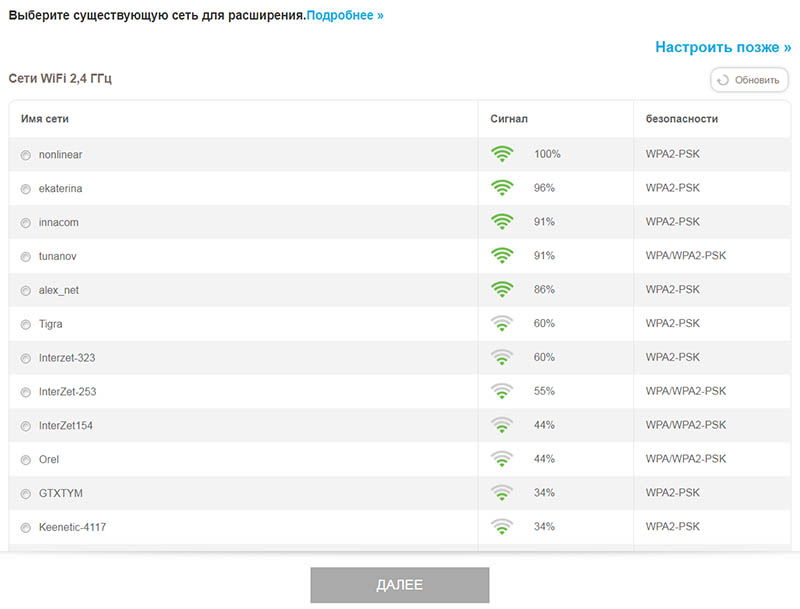This screenshot has width=800, height=609.
Task: Open the Подробнее » link
Action: point(345,15)
